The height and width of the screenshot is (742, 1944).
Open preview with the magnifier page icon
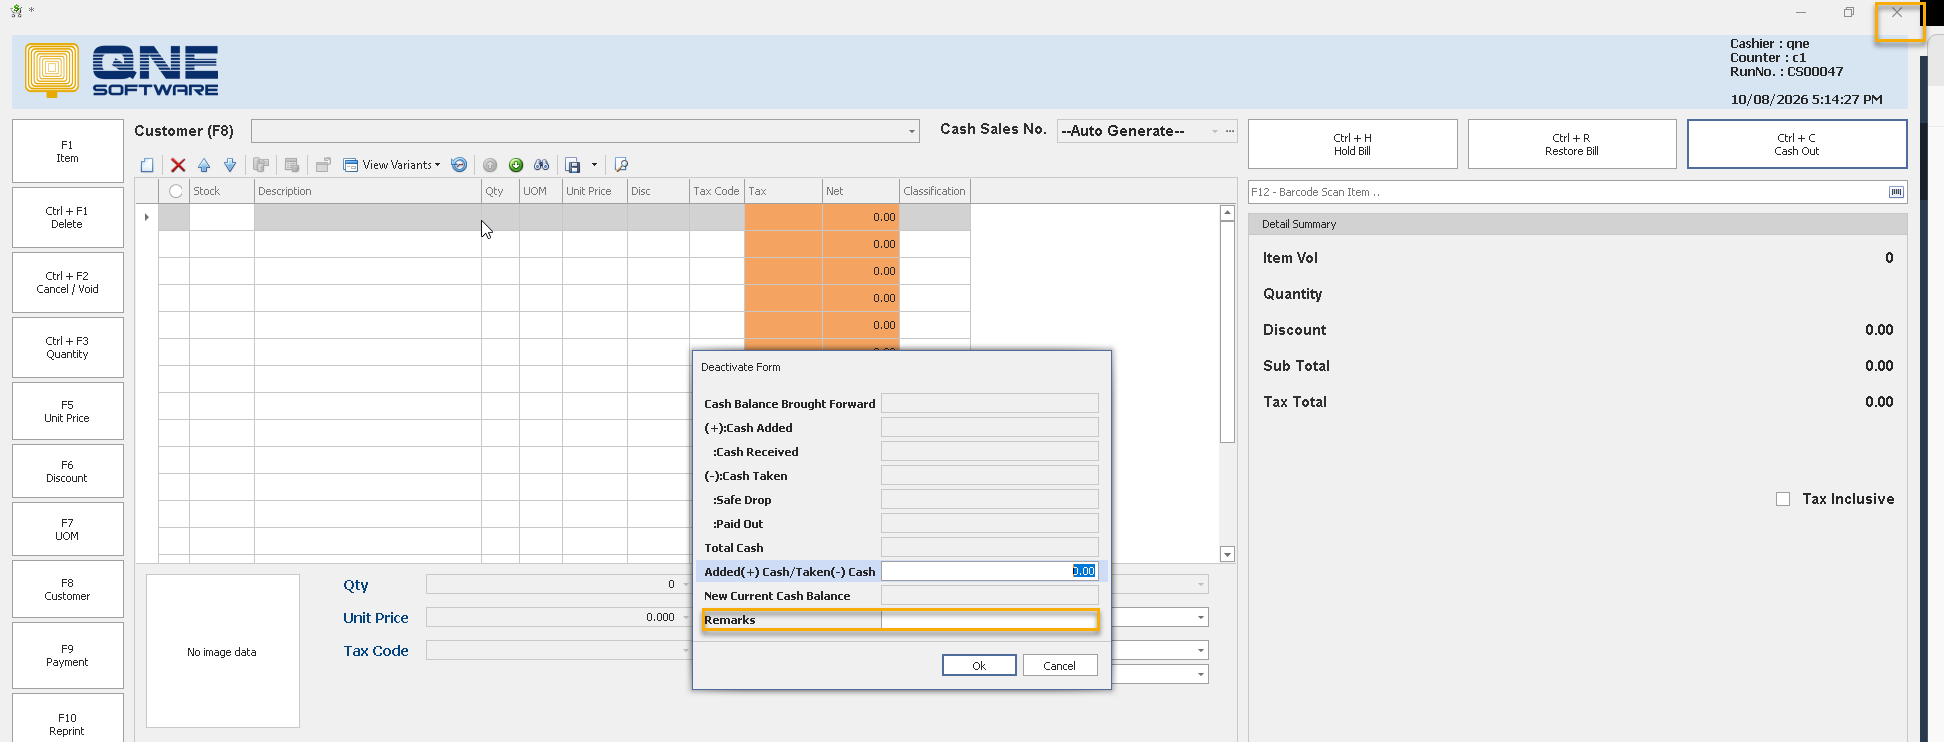pos(621,165)
